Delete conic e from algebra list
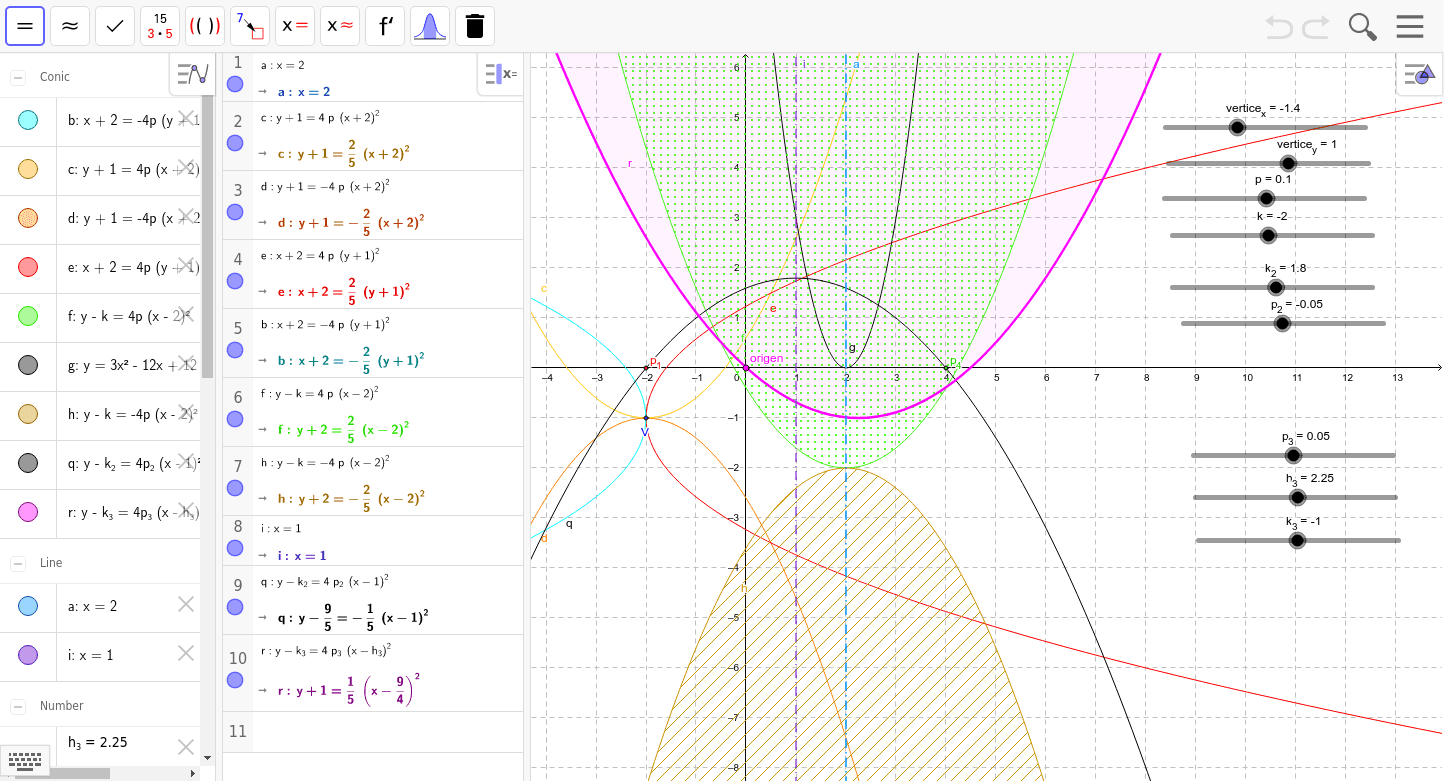The width and height of the screenshot is (1444, 783). (x=186, y=265)
